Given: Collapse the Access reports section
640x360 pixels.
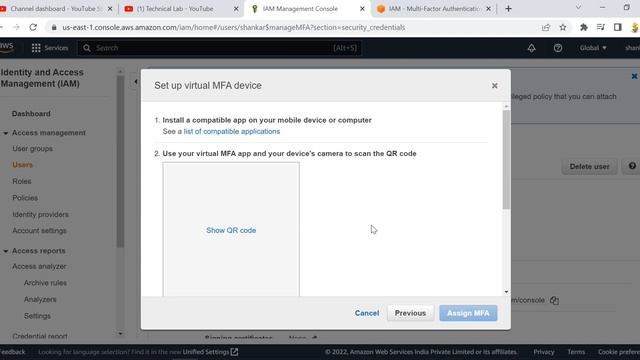Looking at the screenshot, I should tap(6, 251).
